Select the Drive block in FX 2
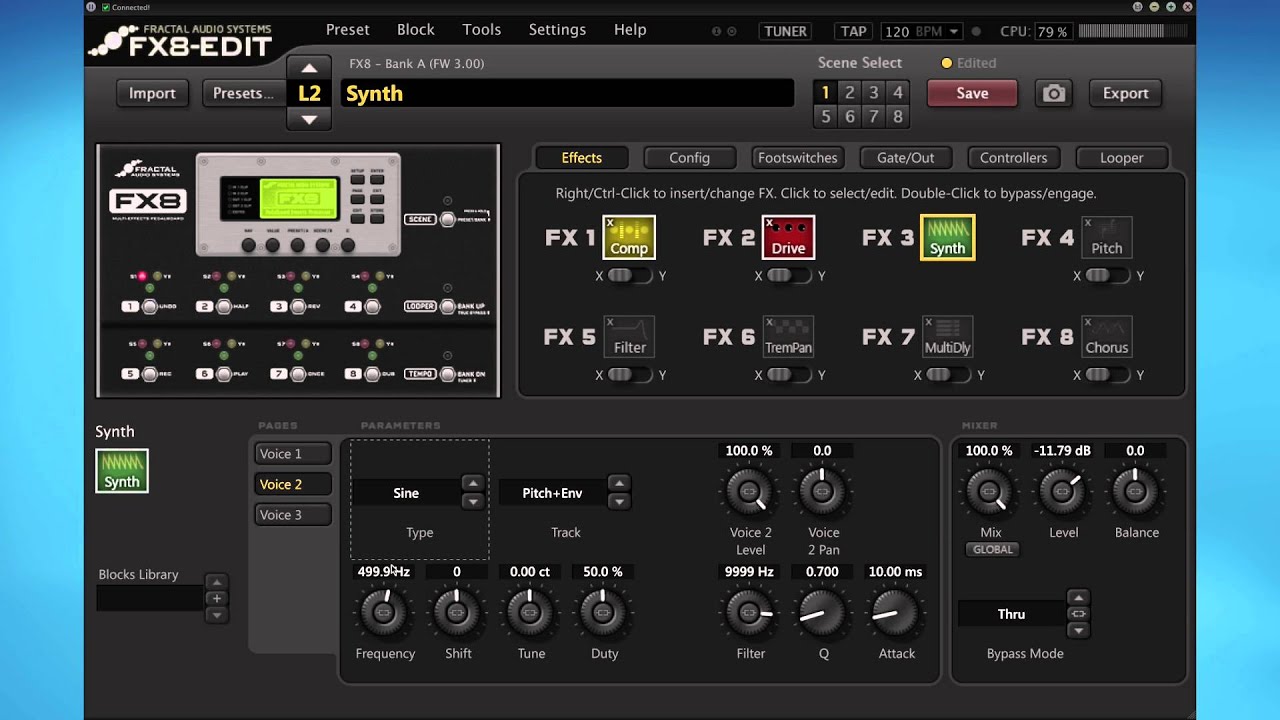 [x=788, y=238]
